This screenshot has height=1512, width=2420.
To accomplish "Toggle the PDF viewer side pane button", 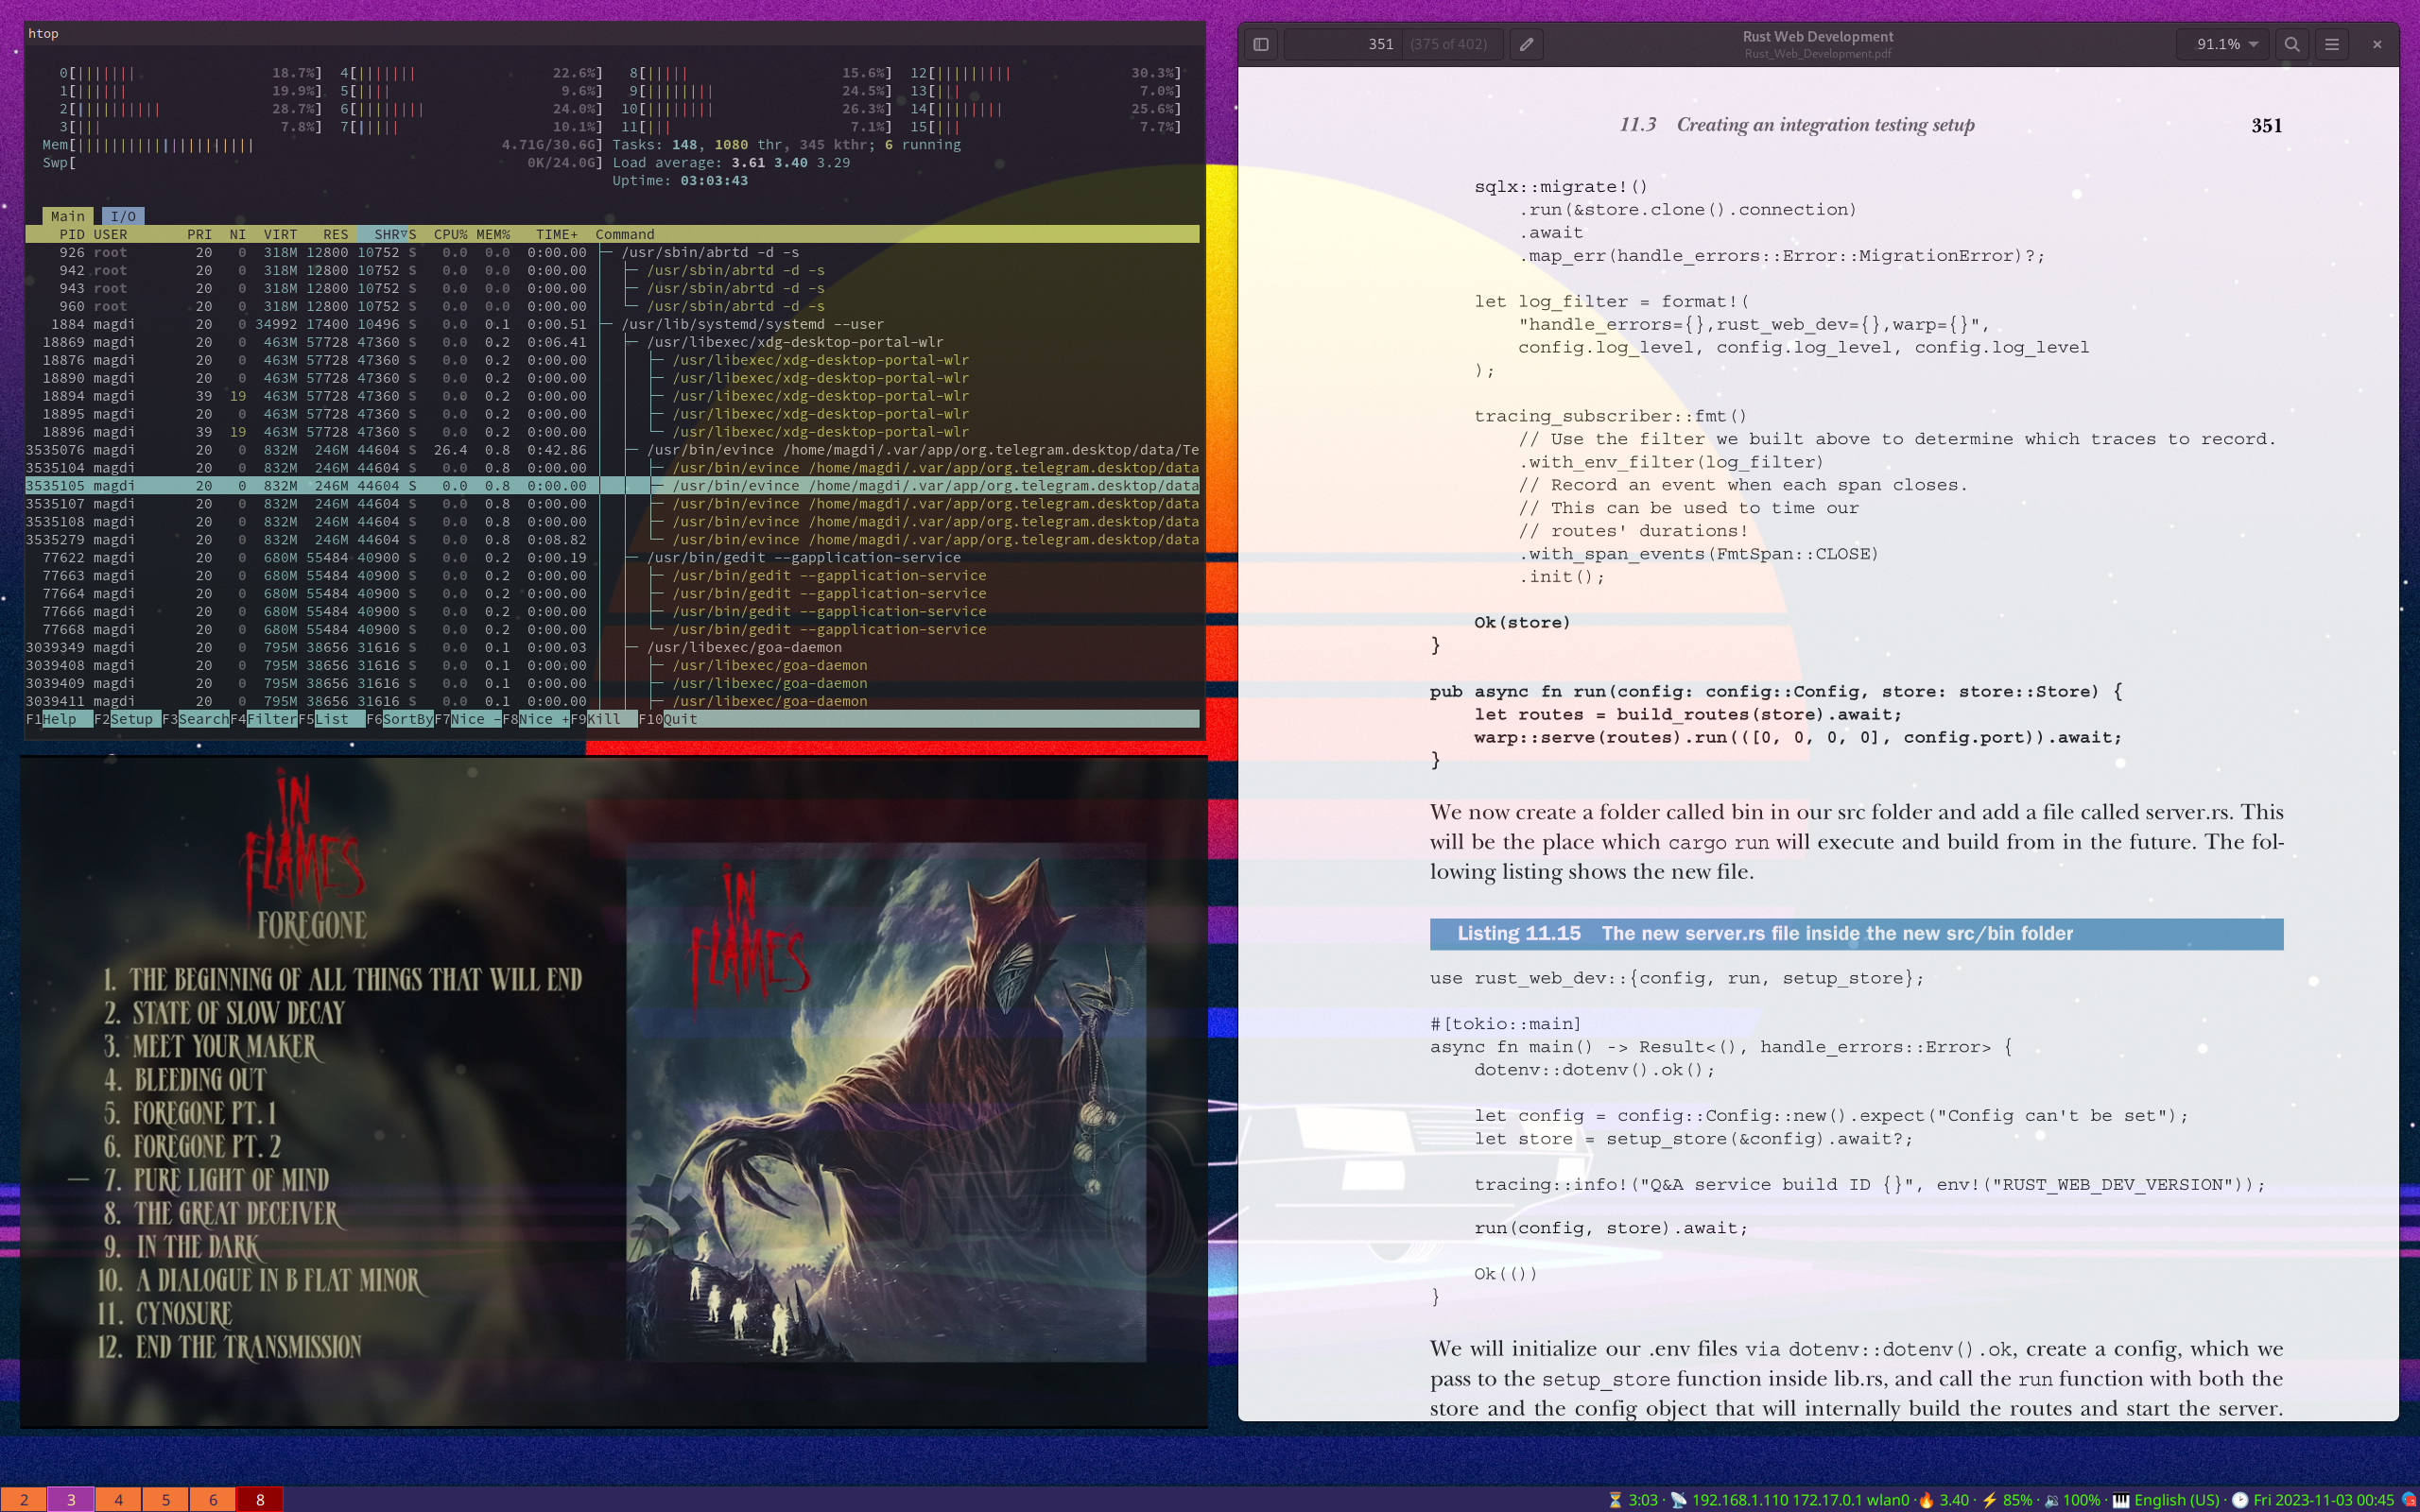I will (x=1261, y=44).
